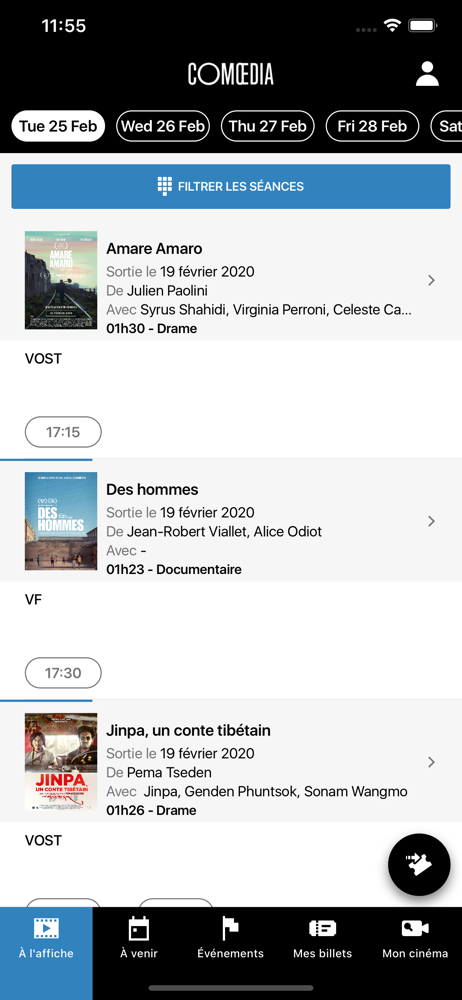Viewport: 462px width, 1000px height.
Task: Book the 17:30 showtime
Action: [63, 673]
